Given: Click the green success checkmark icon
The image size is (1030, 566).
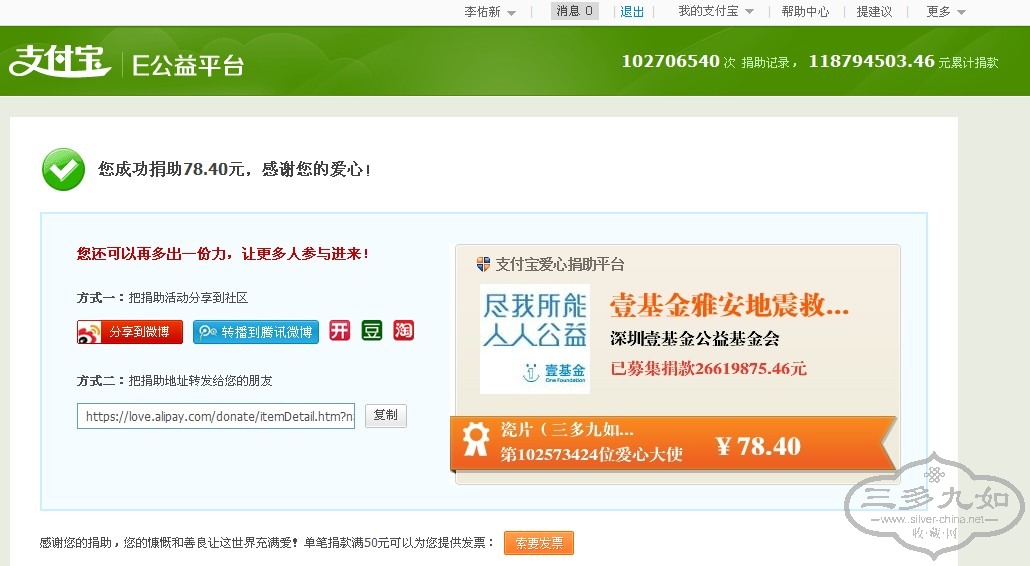Looking at the screenshot, I should pos(64,169).
